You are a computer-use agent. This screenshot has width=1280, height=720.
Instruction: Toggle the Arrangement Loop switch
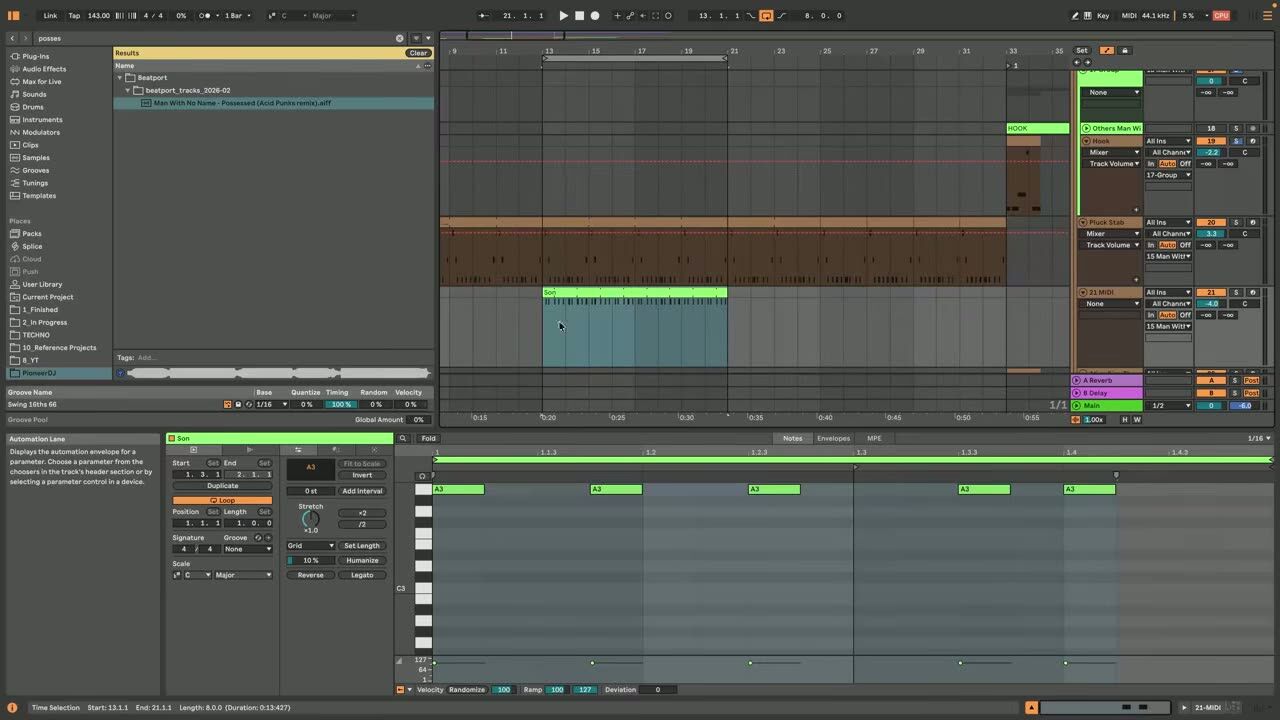pyautogui.click(x=766, y=16)
